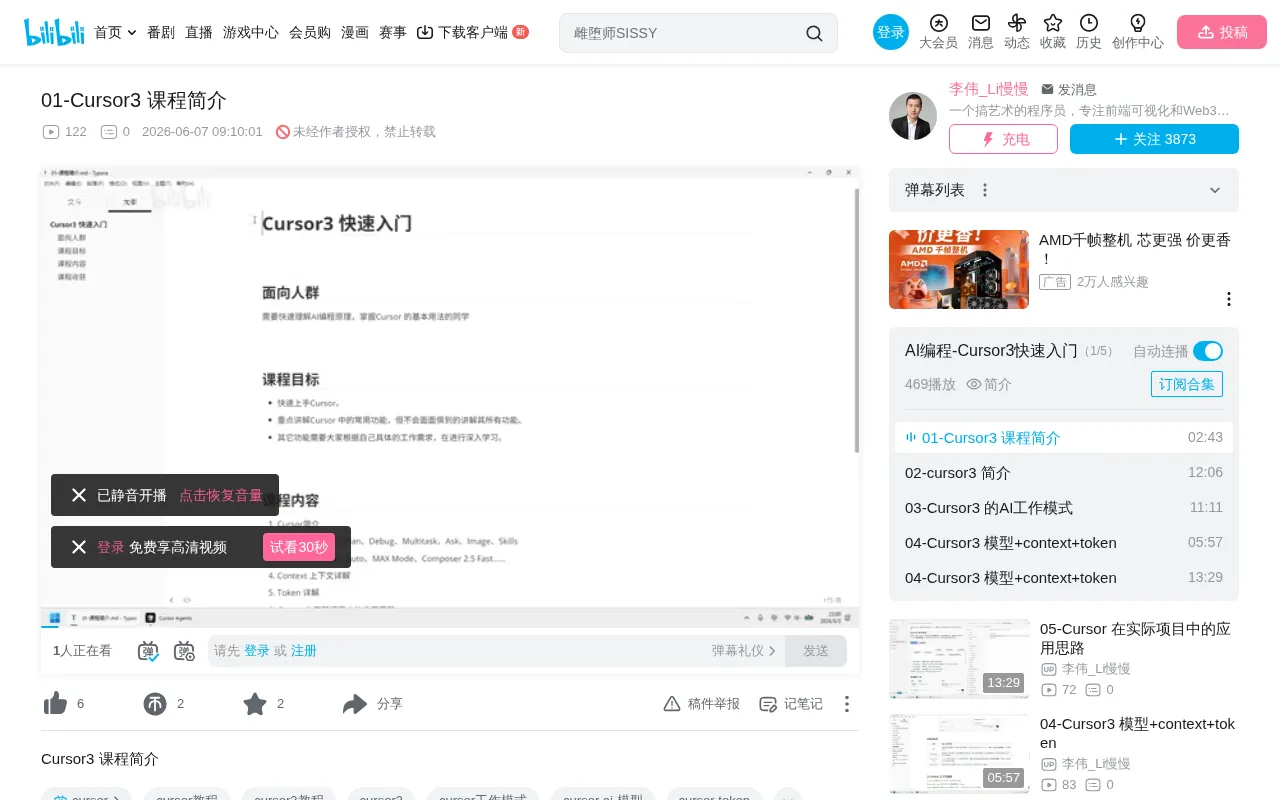This screenshot has height=800, width=1280.
Task: Give coins with the coin icon
Action: [x=155, y=704]
